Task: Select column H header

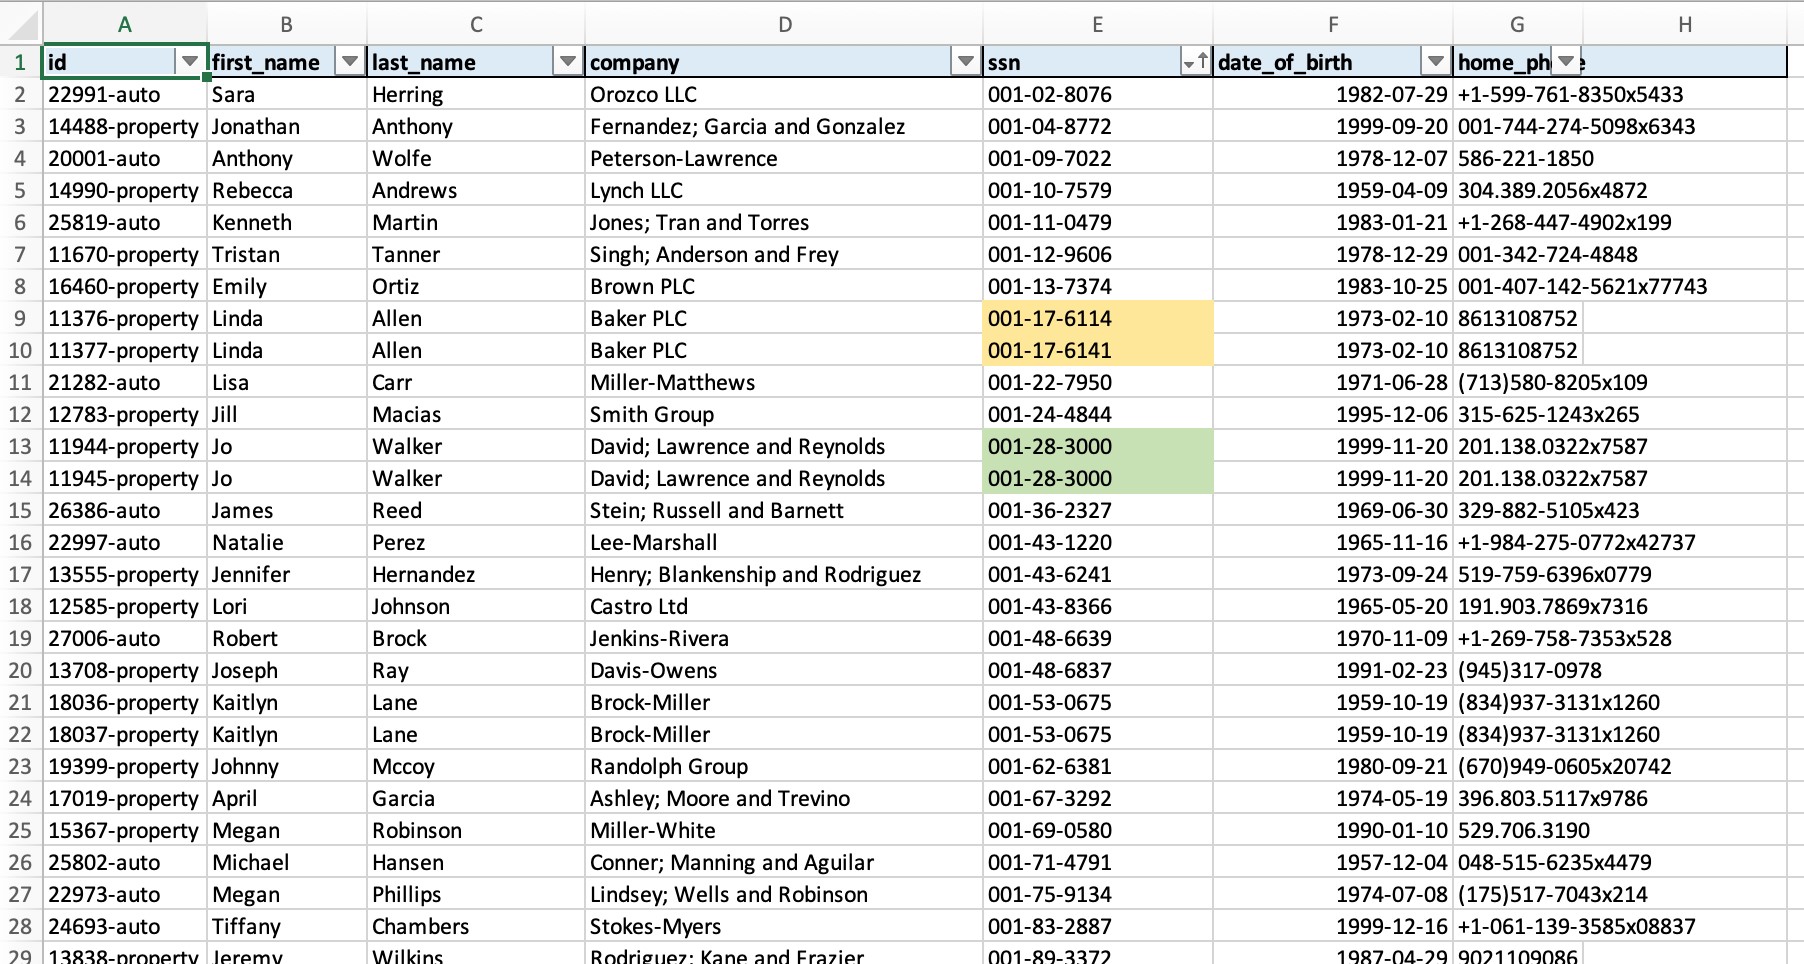Action: 1684,24
